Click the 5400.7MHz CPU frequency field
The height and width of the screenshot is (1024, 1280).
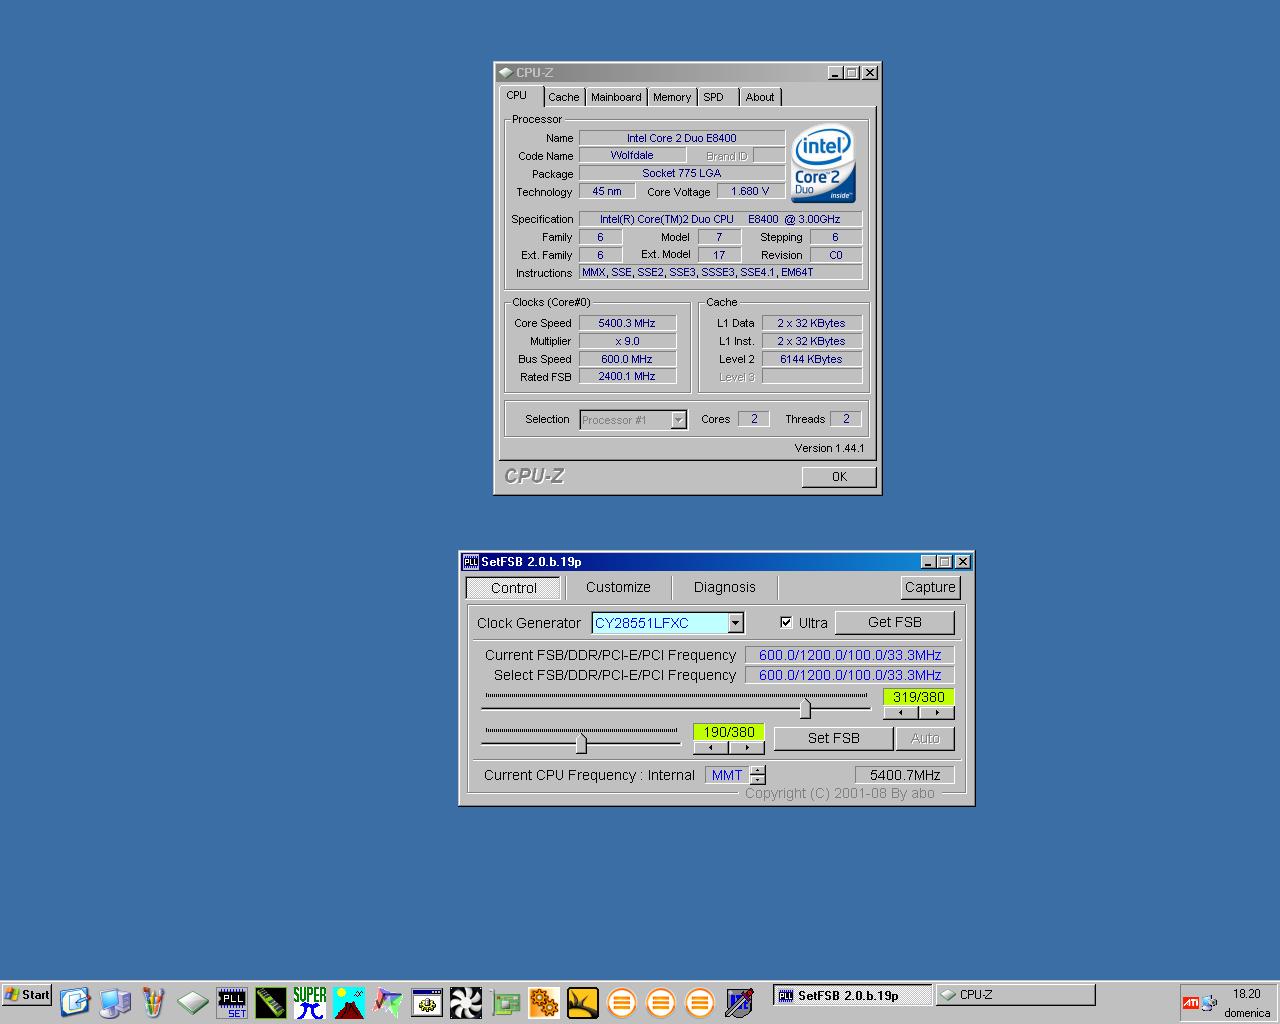coord(905,775)
